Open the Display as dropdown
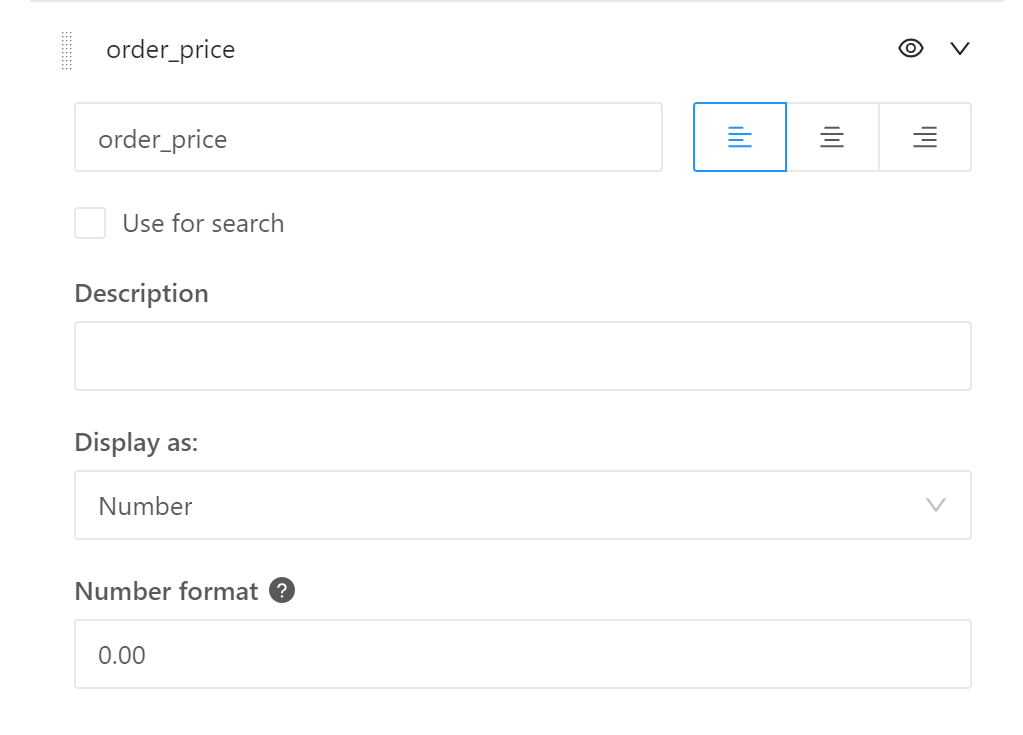 pyautogui.click(x=523, y=505)
